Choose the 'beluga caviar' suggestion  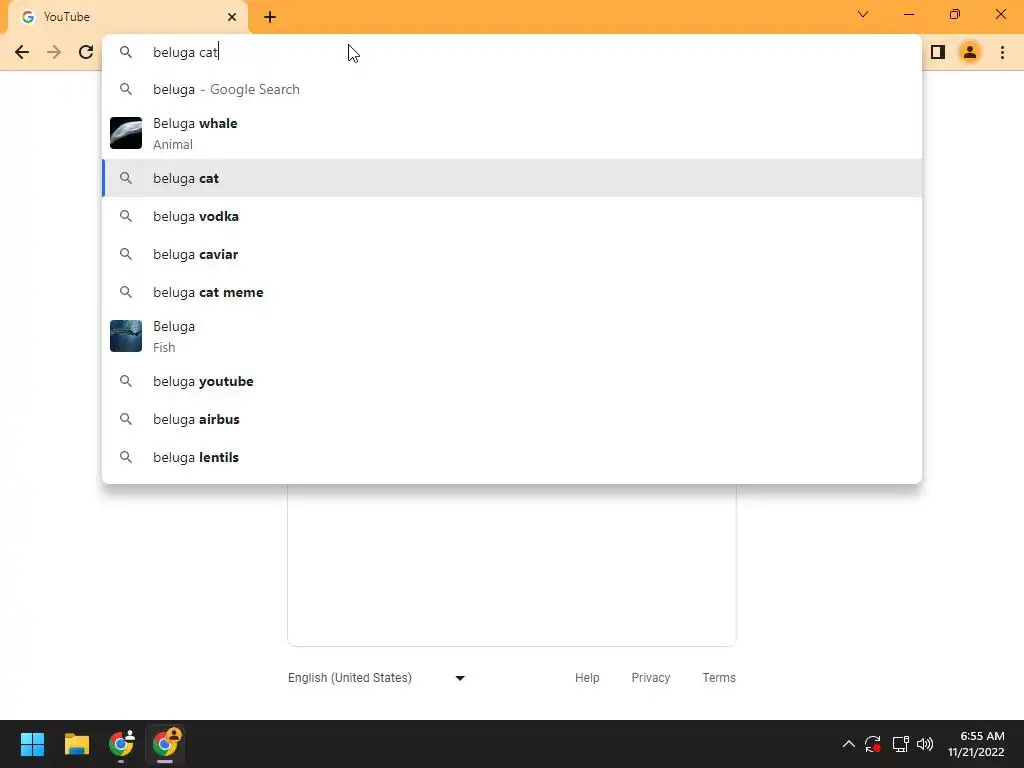tap(512, 254)
